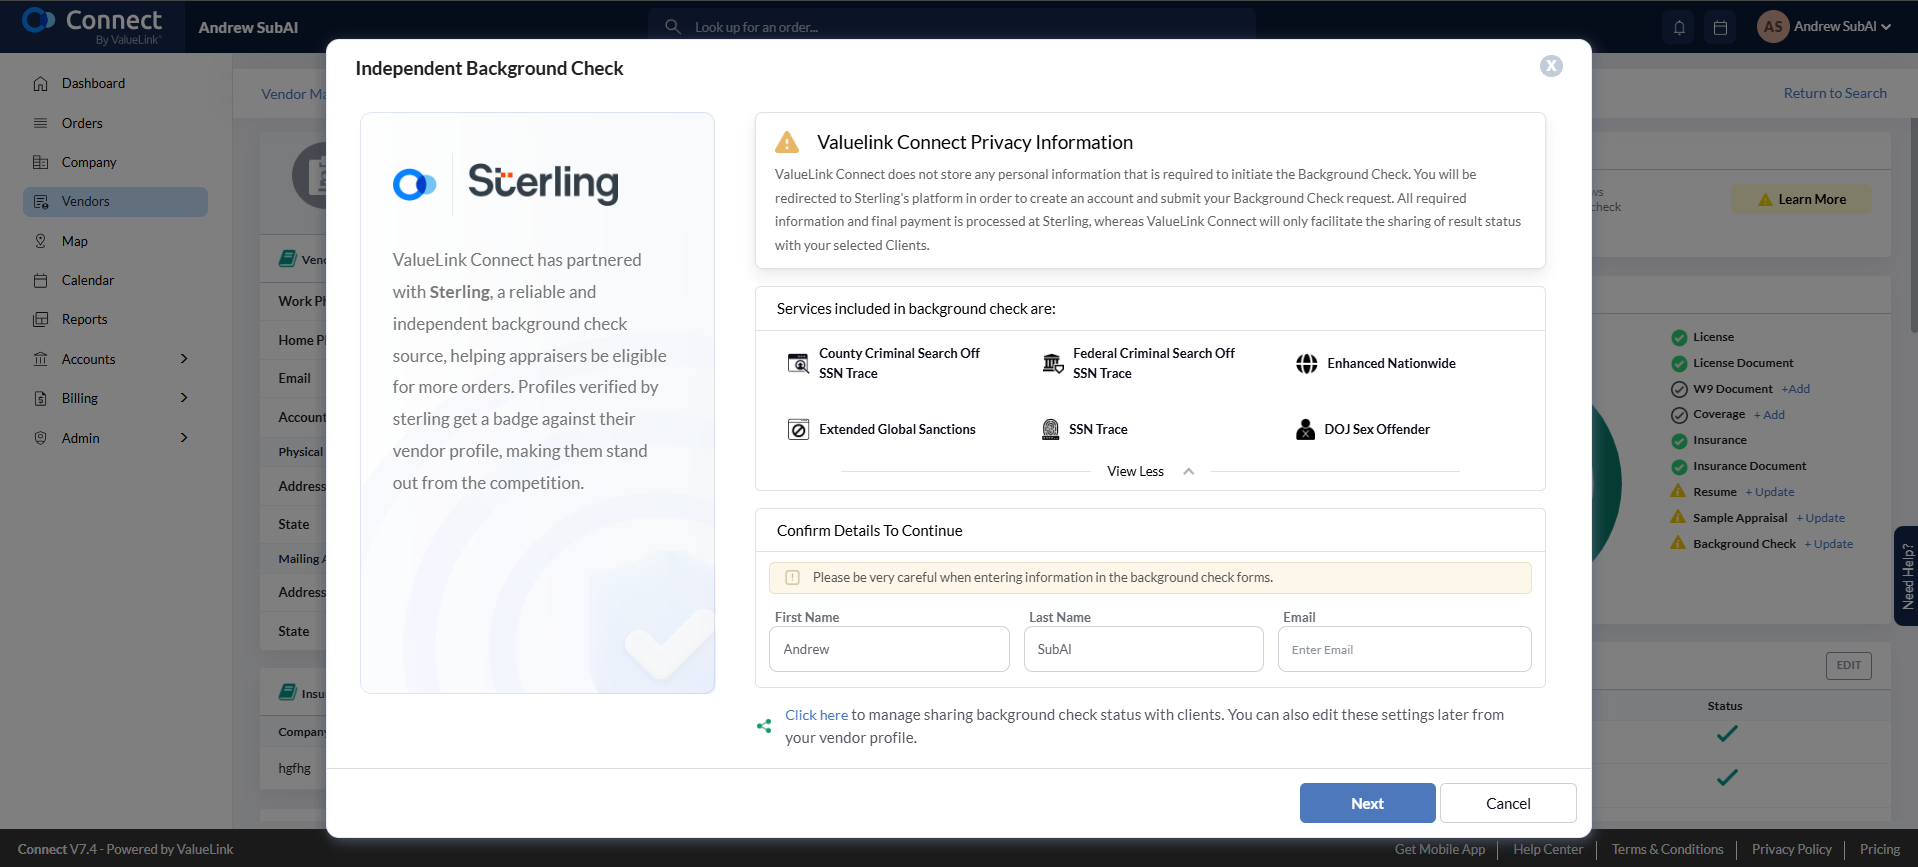Viewport: 1918px width, 867px height.
Task: Edit the First Name field
Action: tap(889, 649)
